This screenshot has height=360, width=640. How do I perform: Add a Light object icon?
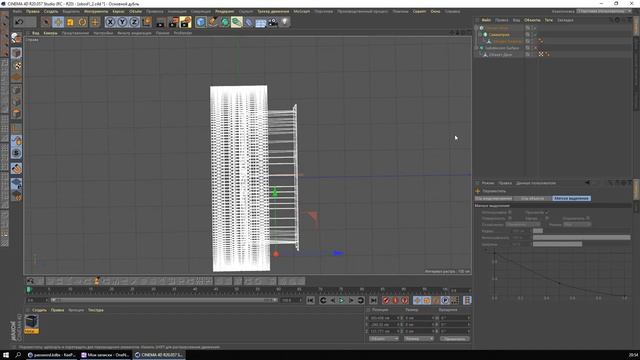[x=285, y=22]
